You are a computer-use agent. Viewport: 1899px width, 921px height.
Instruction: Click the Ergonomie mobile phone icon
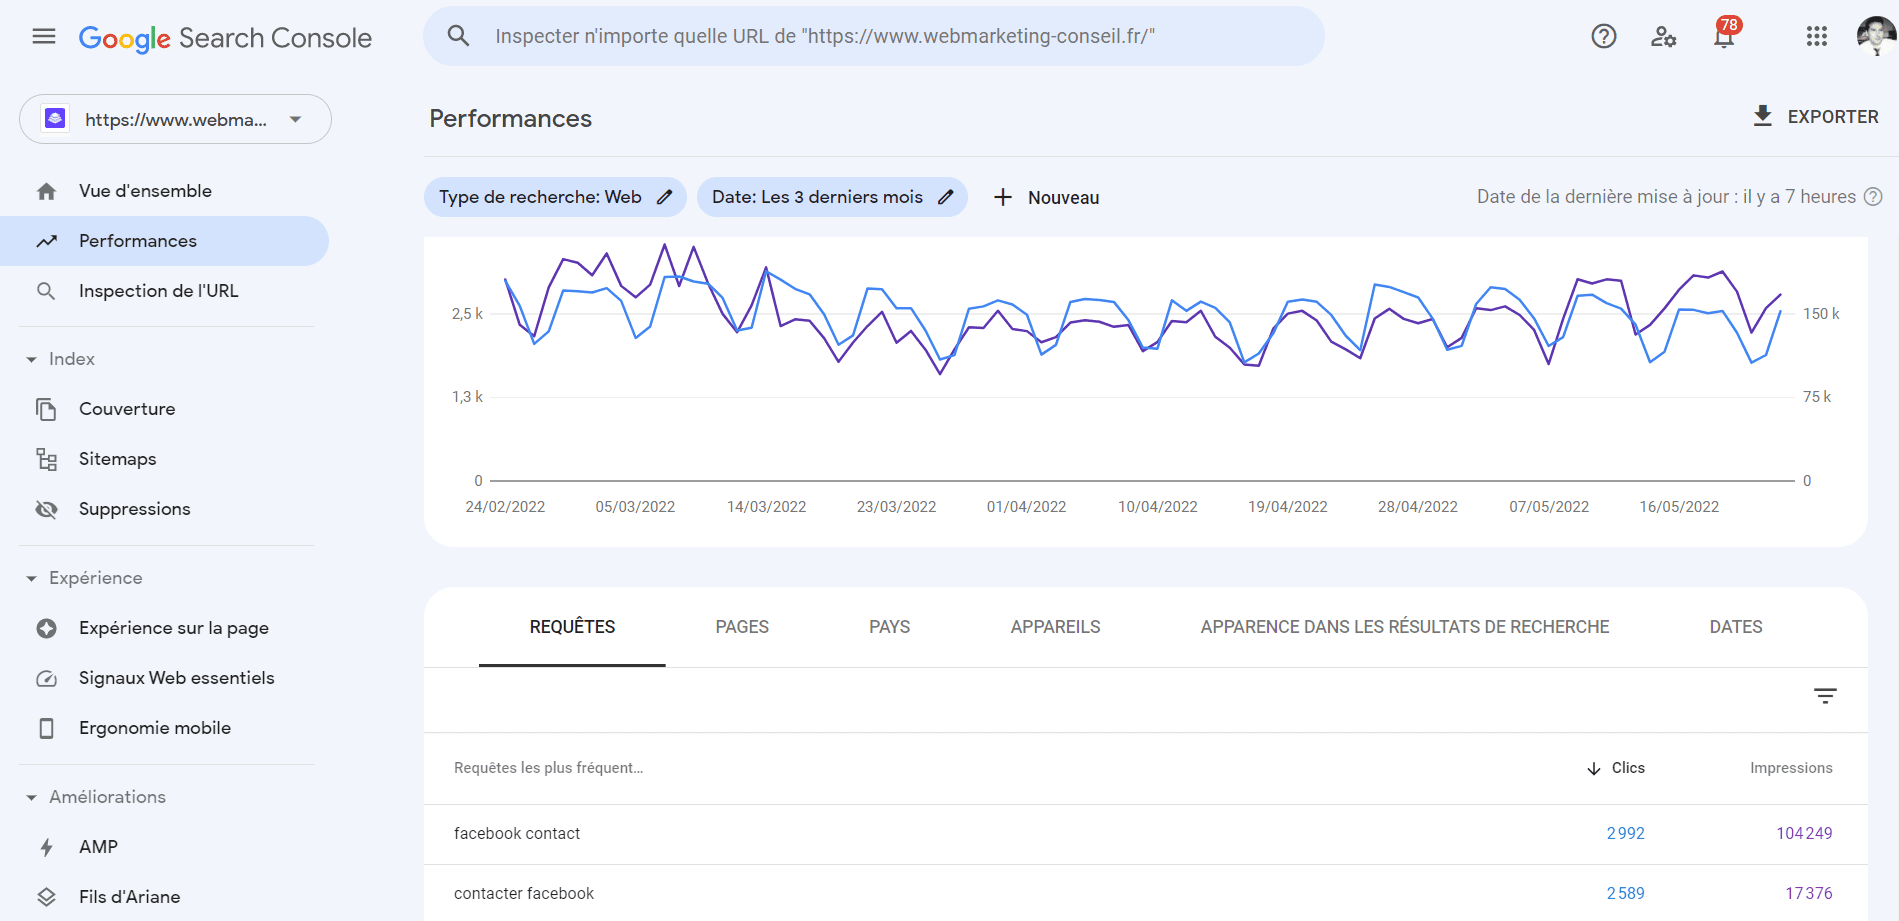coord(46,728)
